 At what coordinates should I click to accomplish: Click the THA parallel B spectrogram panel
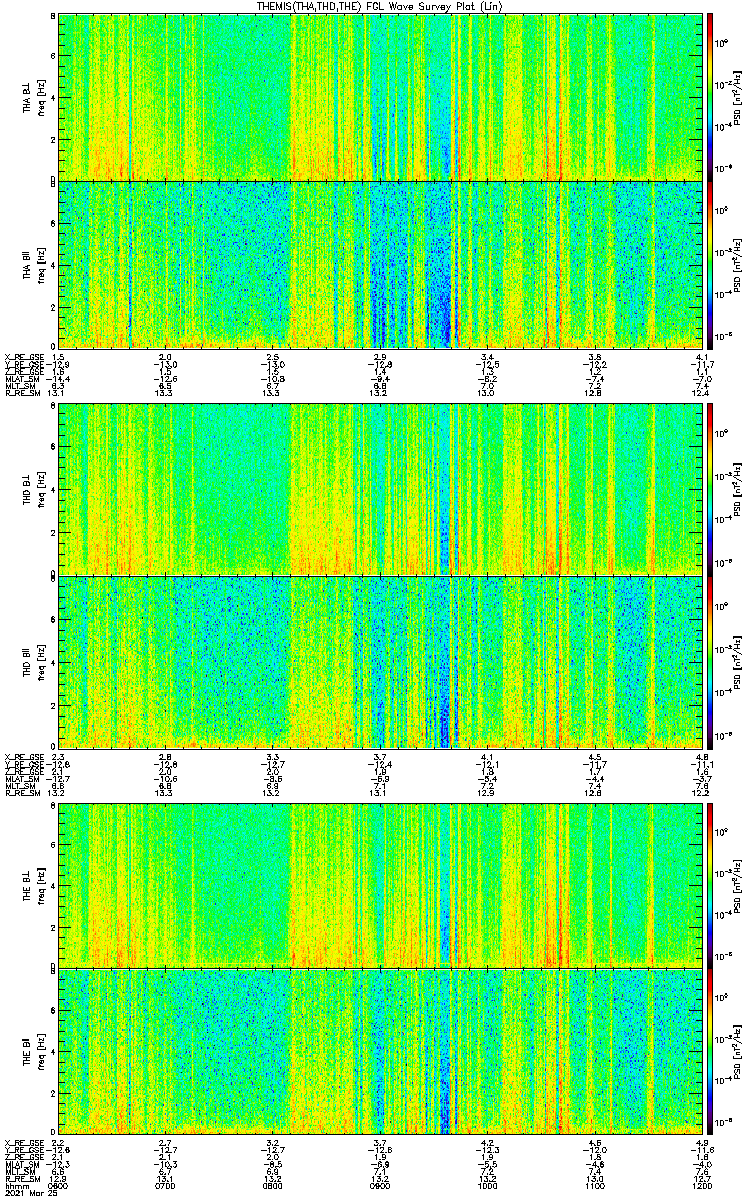click(x=380, y=264)
